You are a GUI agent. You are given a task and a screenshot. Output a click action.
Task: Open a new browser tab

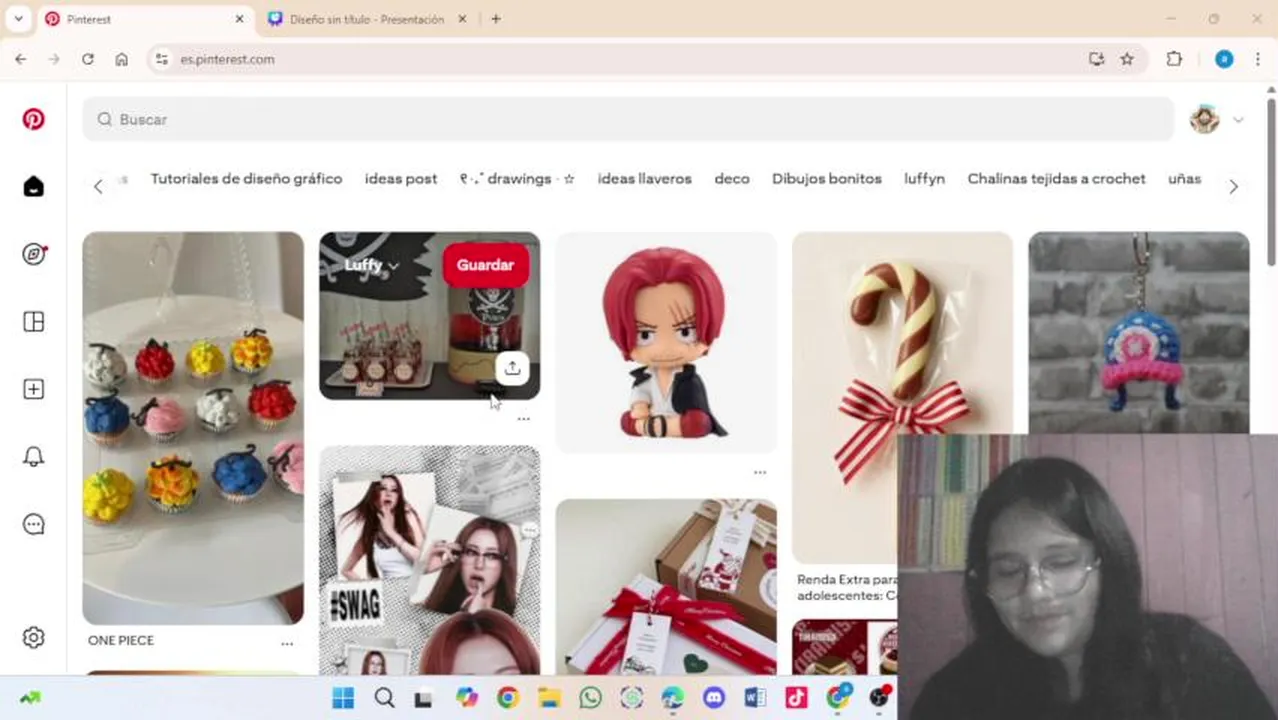pyautogui.click(x=496, y=19)
